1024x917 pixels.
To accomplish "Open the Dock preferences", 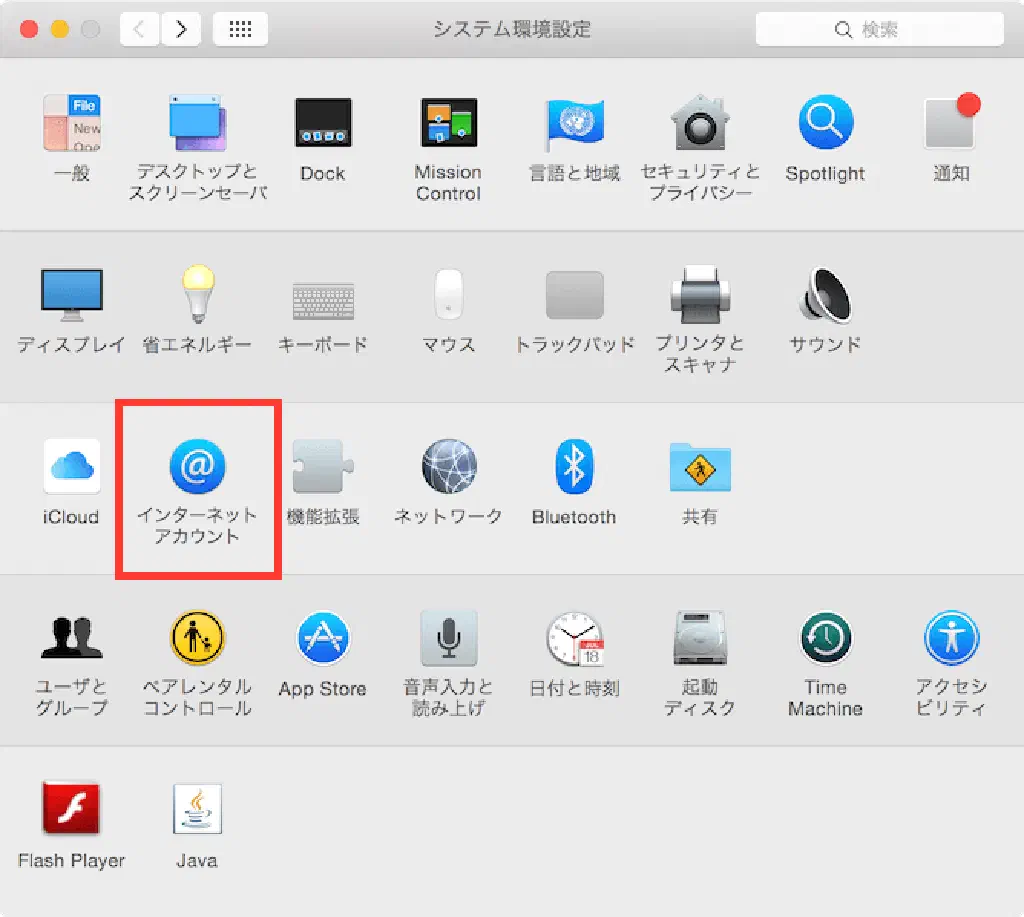I will tap(322, 124).
